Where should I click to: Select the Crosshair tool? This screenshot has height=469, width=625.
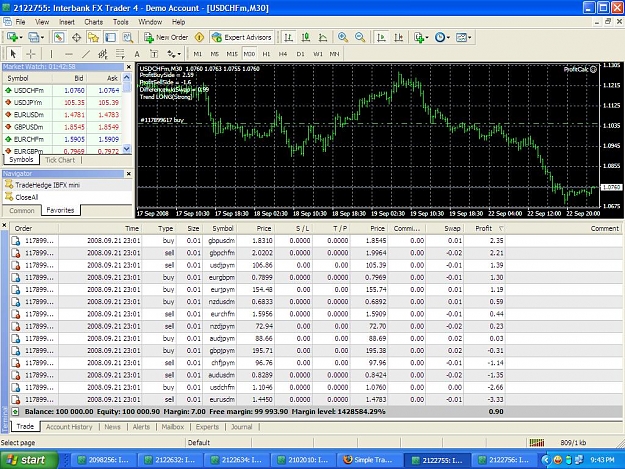pos(31,54)
